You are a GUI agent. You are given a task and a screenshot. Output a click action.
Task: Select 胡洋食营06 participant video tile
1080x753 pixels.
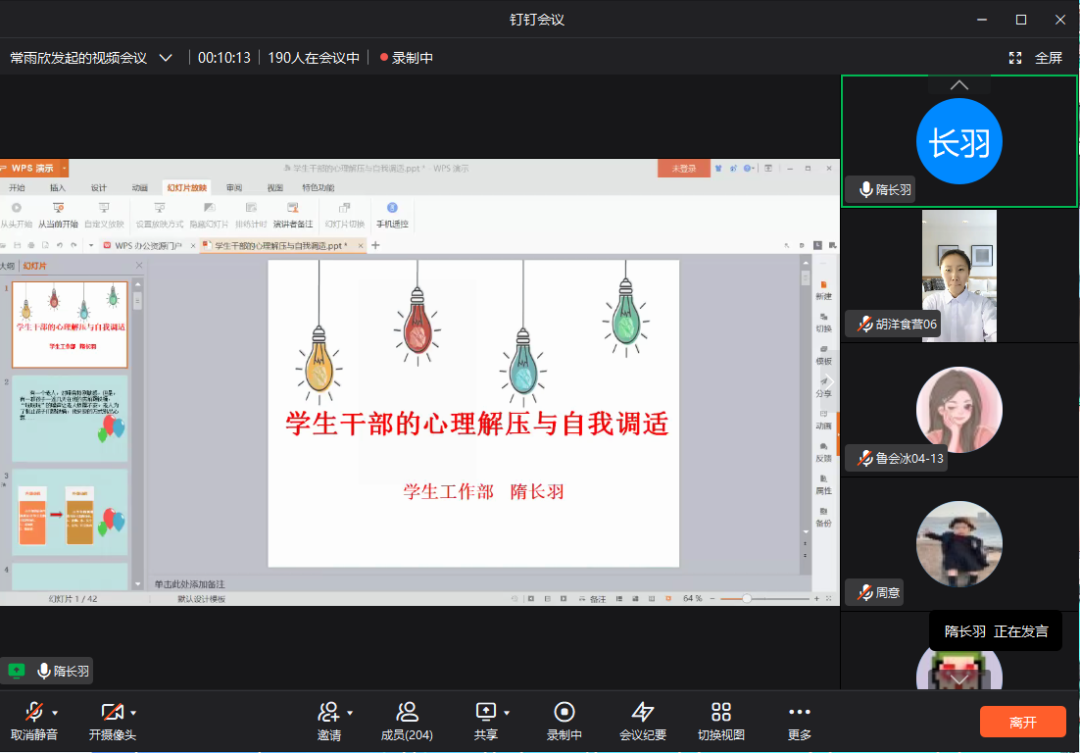coord(958,275)
